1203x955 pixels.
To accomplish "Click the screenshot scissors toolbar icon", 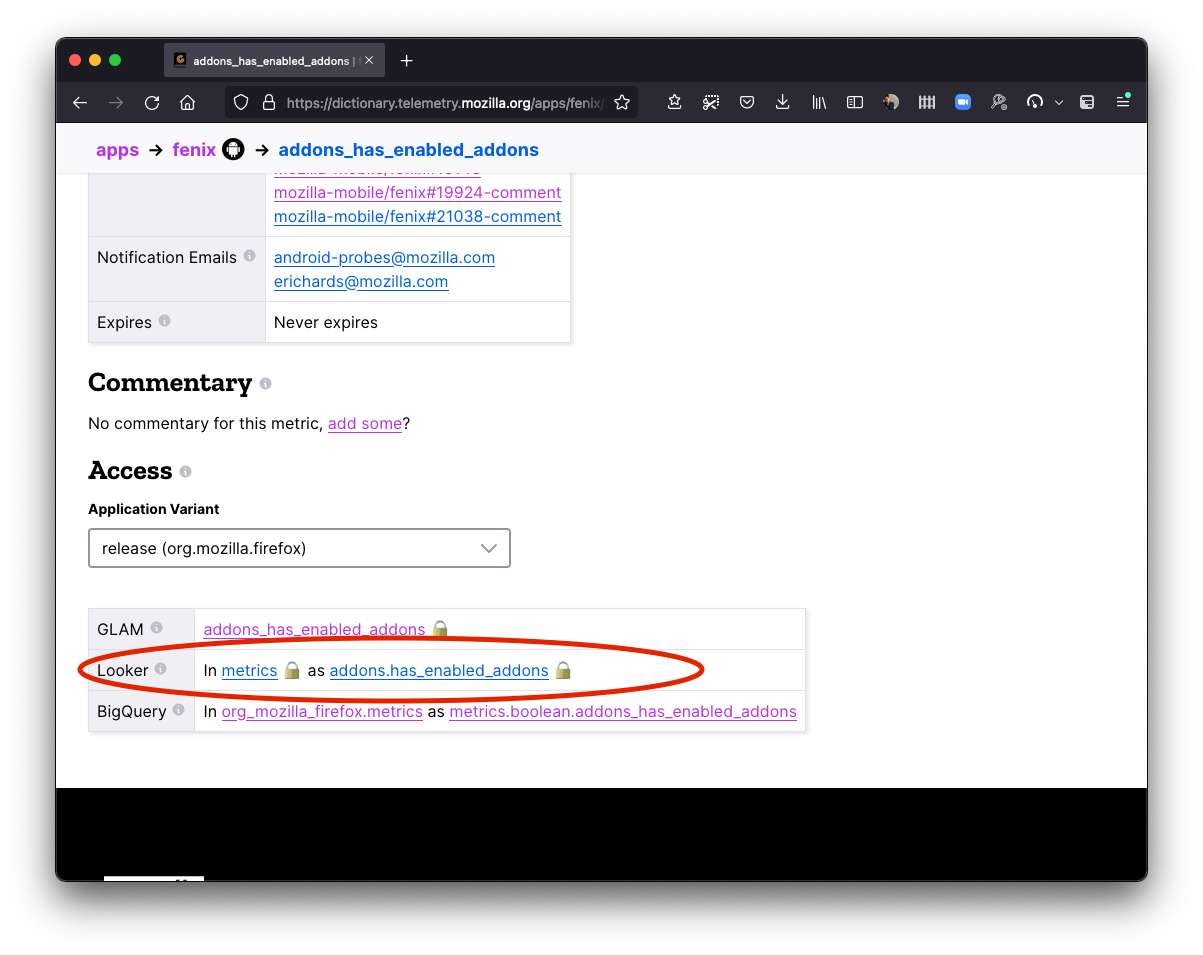I will point(711,102).
